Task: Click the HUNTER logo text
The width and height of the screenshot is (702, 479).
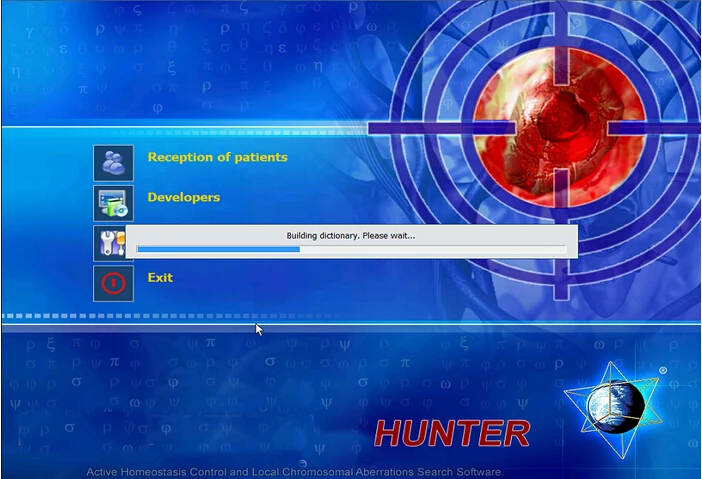Action: coord(452,433)
